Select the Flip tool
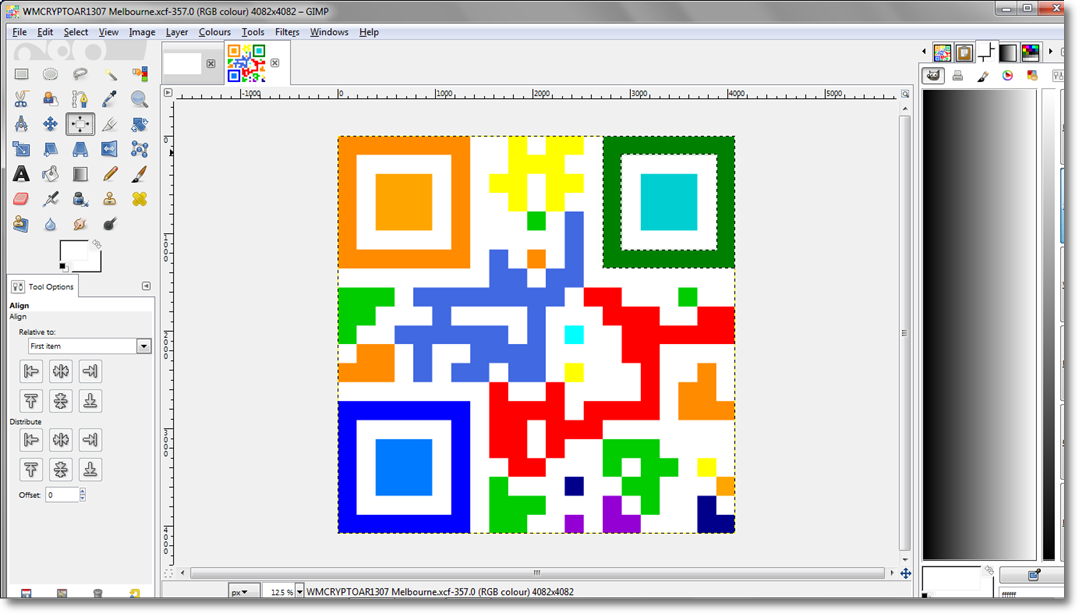Screen dimensions: 1080x615 pos(110,149)
